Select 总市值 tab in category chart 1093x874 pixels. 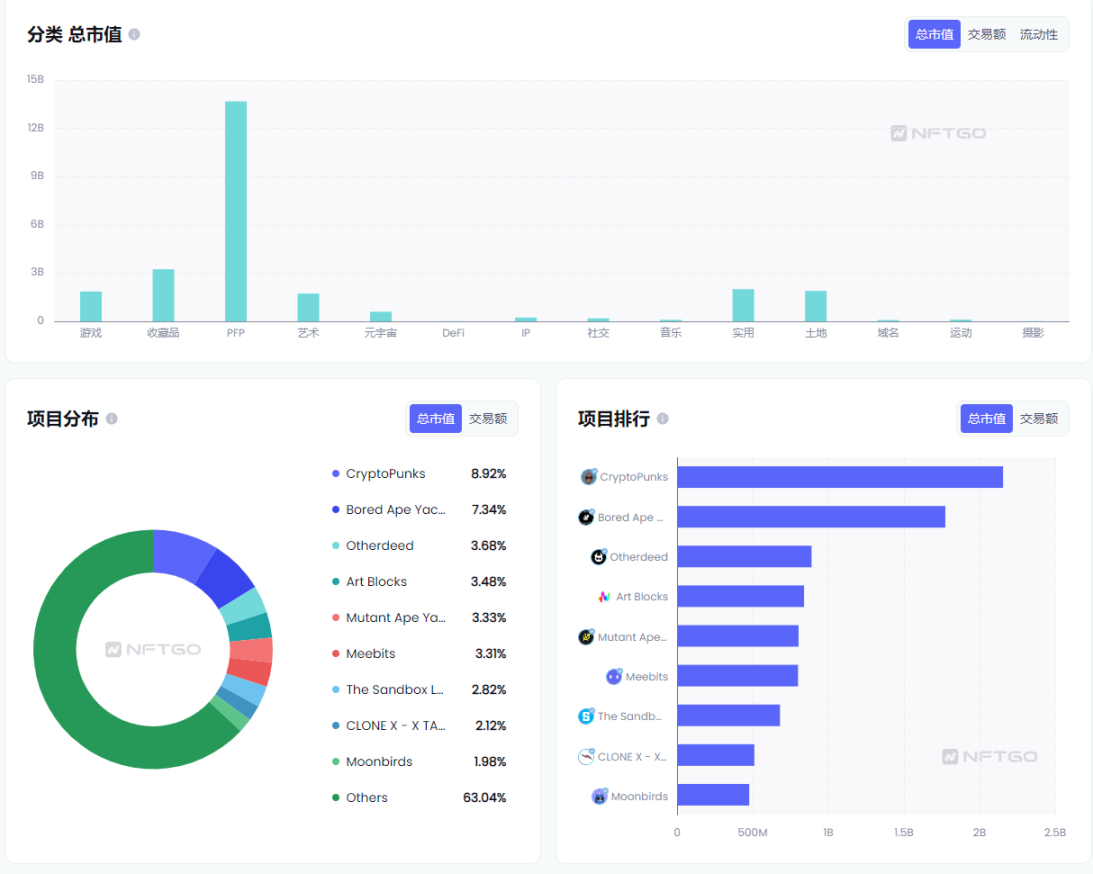[934, 34]
